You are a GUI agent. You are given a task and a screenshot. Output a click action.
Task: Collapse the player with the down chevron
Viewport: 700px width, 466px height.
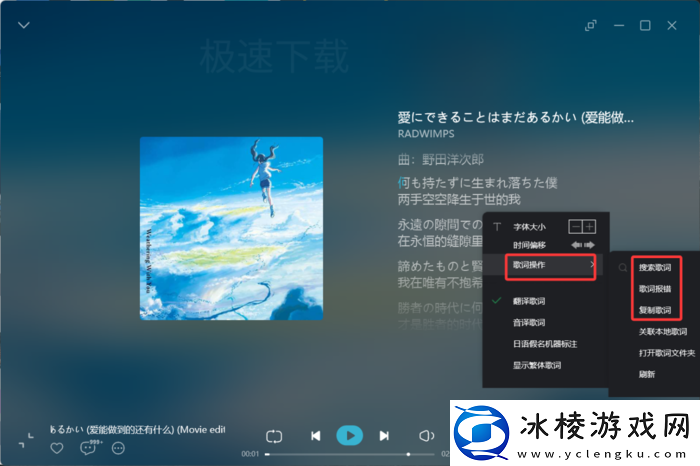click(x=24, y=25)
